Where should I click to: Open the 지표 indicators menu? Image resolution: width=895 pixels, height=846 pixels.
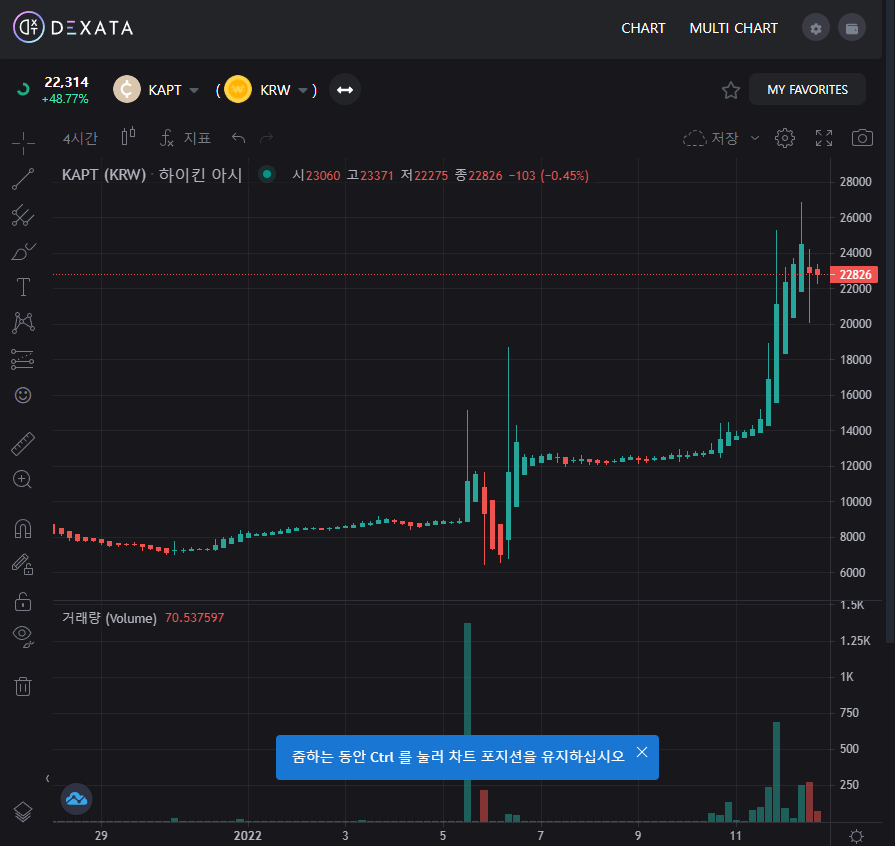186,138
